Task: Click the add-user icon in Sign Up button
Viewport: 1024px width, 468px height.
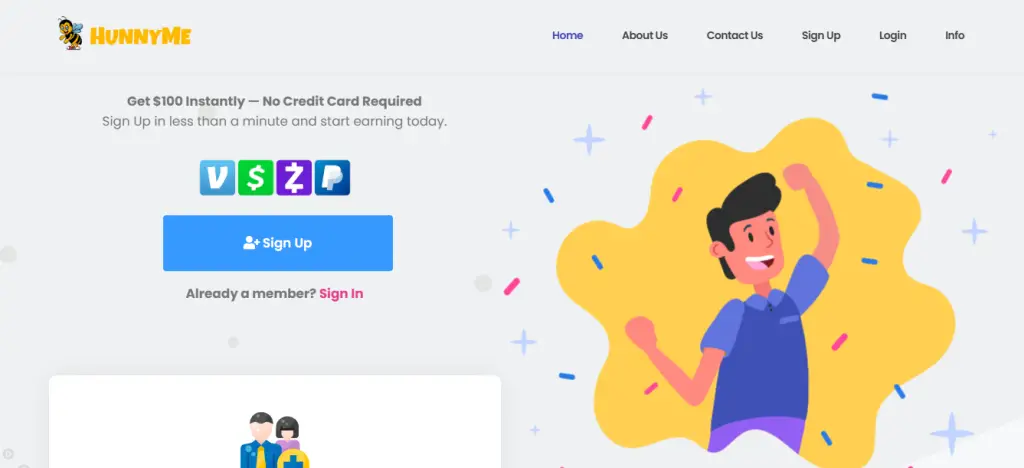Action: (x=251, y=243)
